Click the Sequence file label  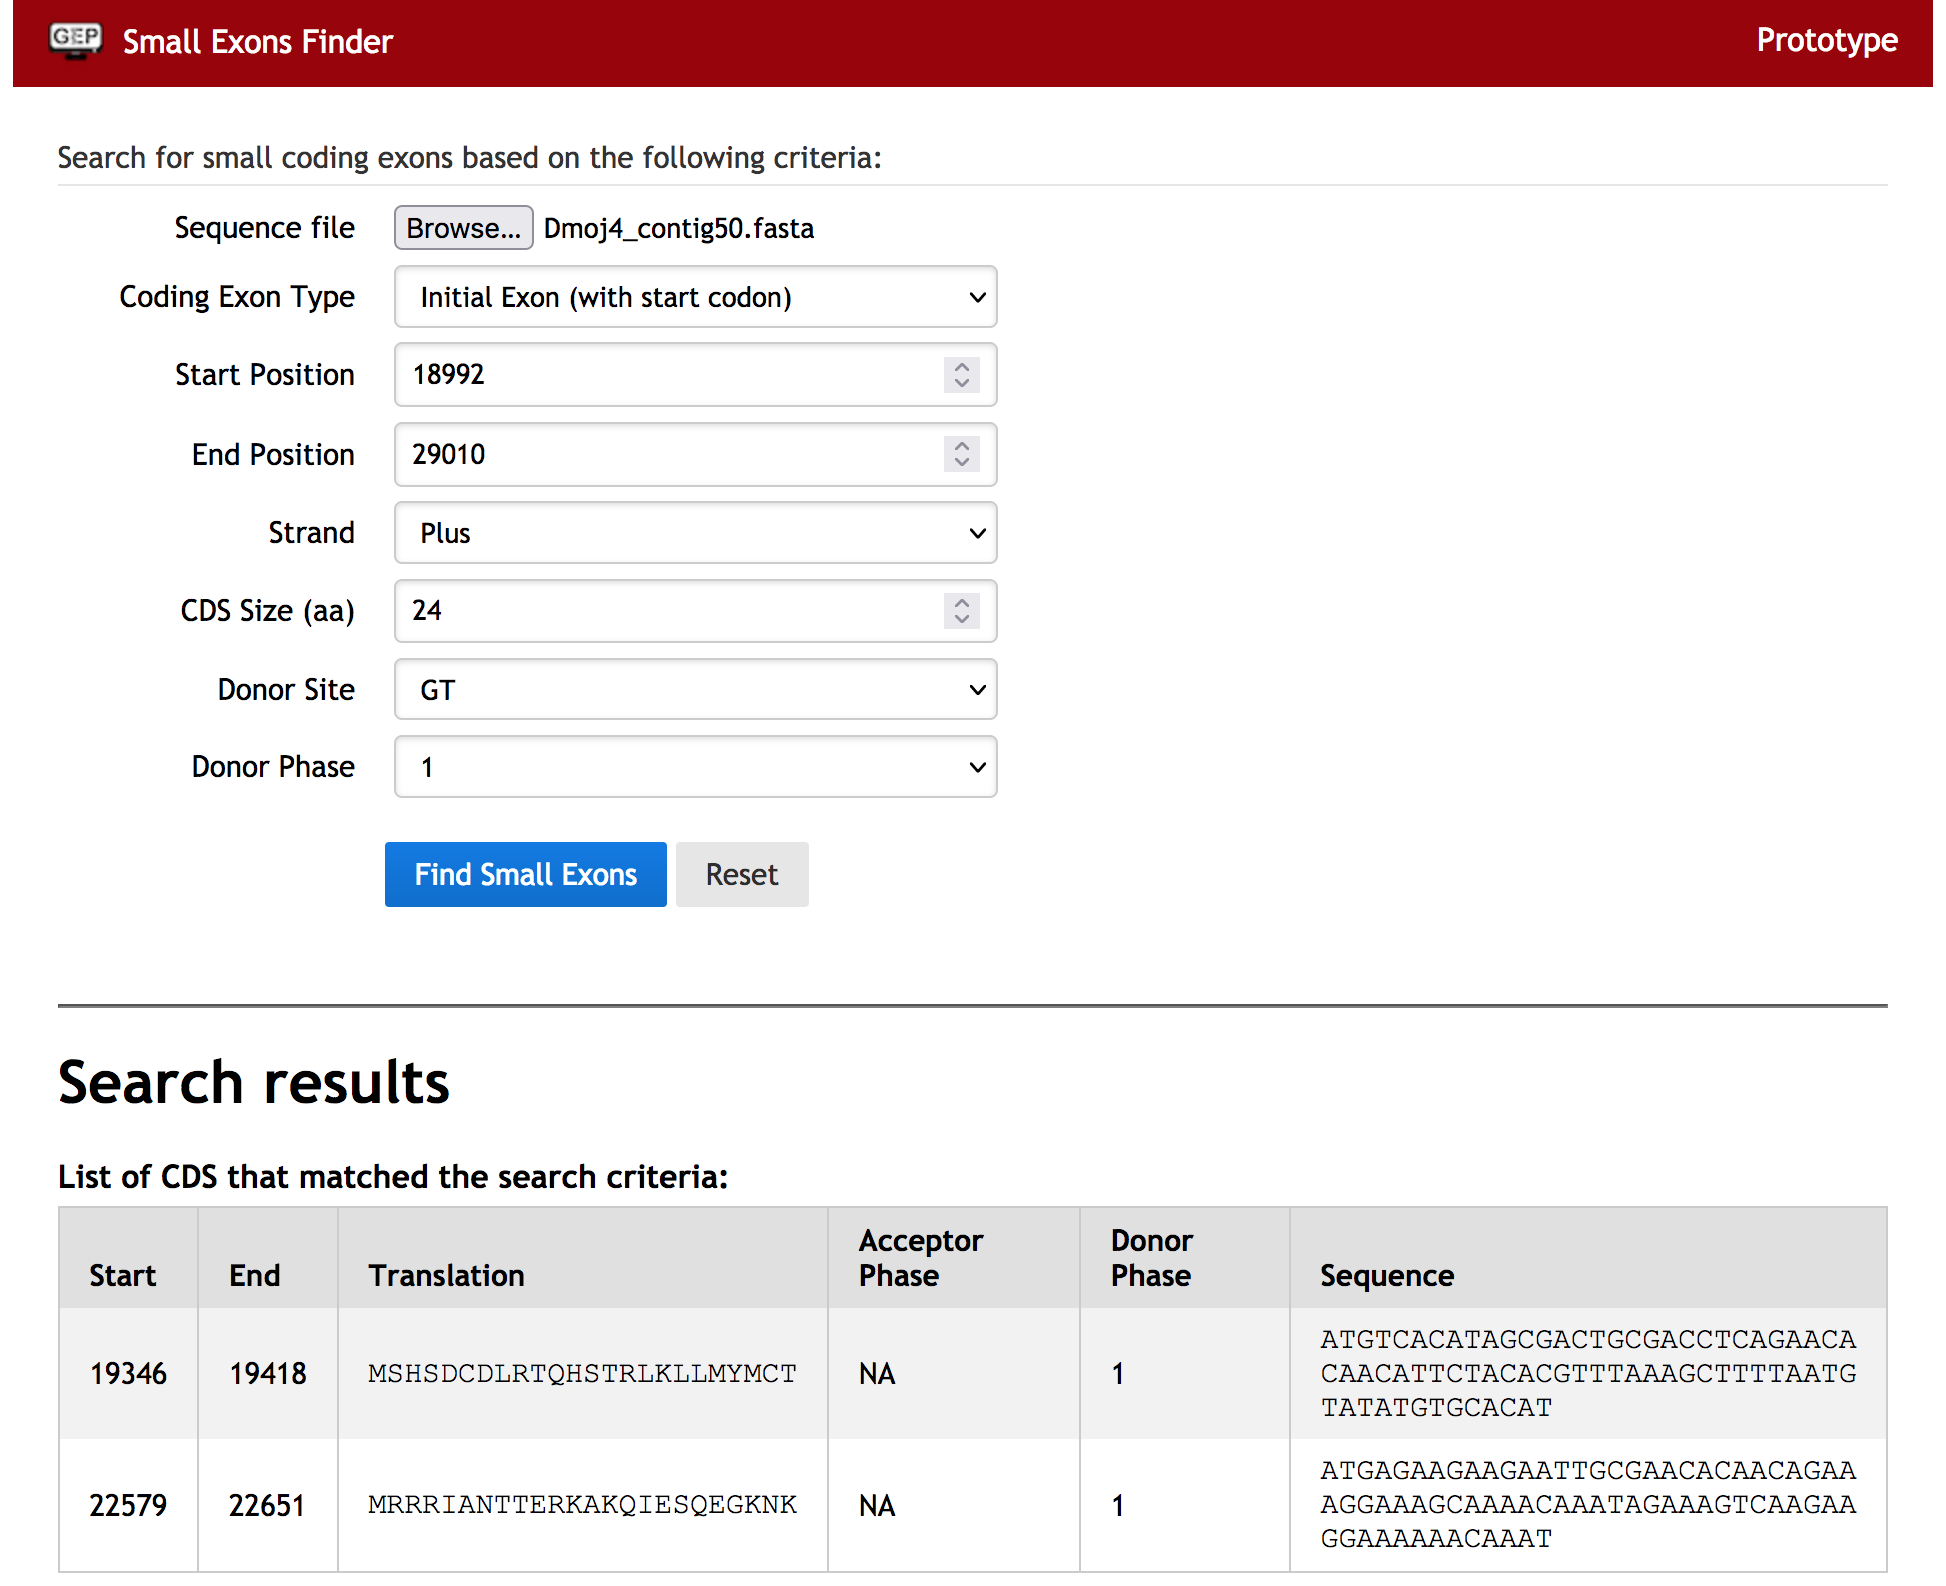pos(265,228)
